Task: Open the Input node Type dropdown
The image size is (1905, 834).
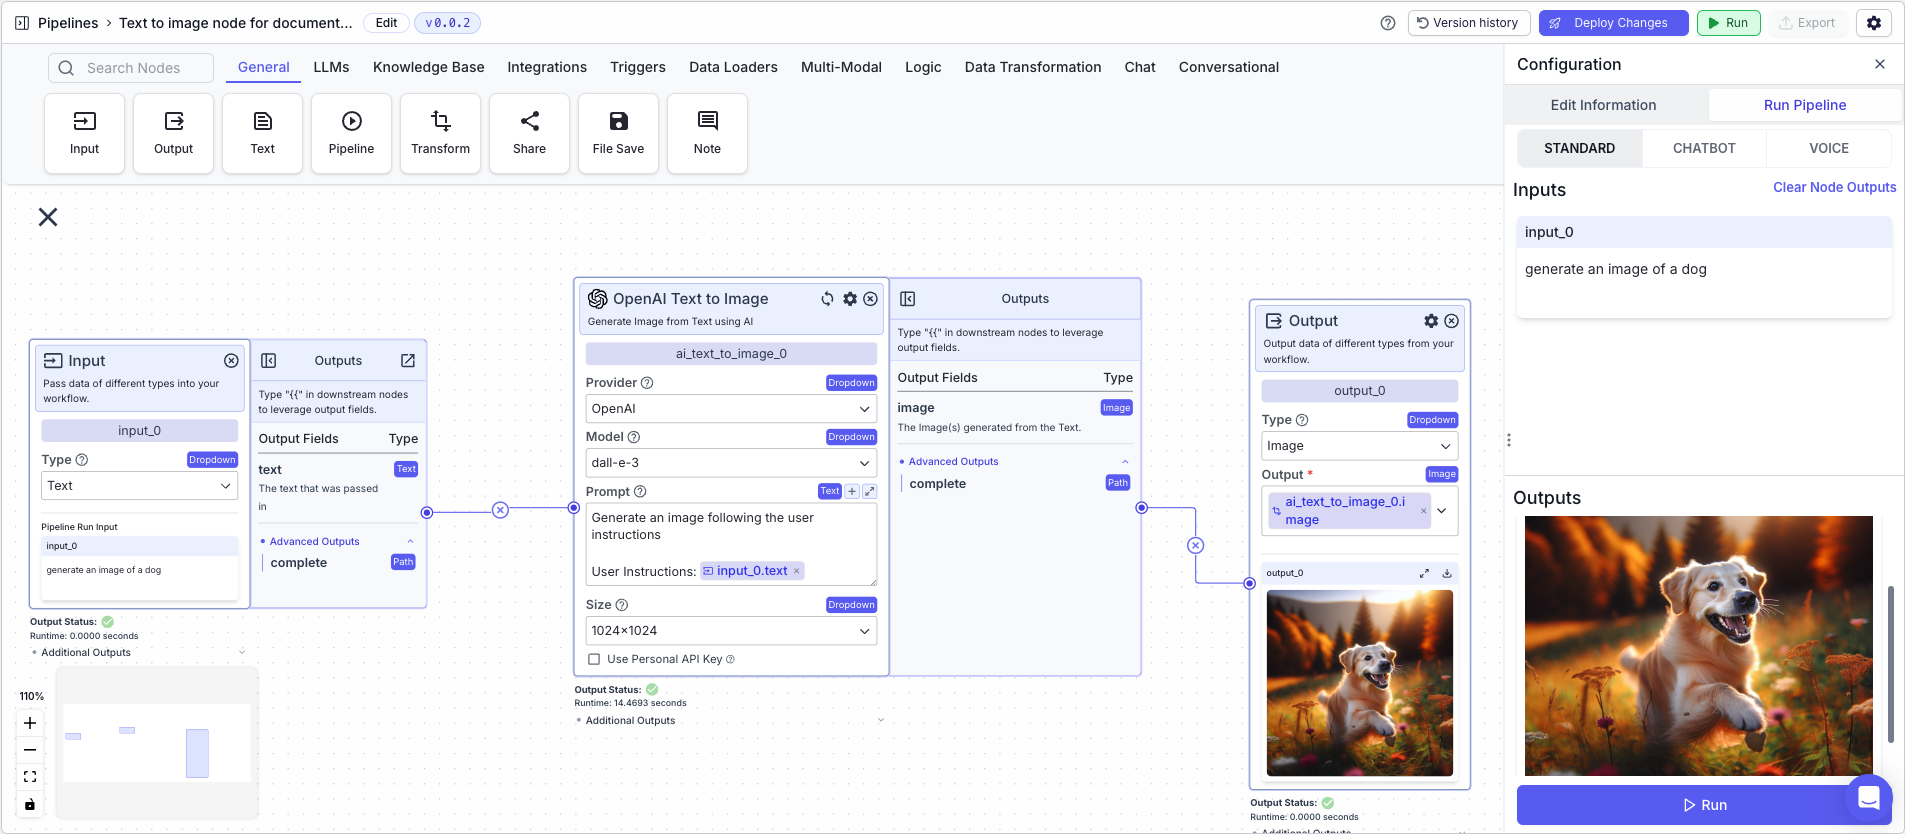Action: (139, 486)
